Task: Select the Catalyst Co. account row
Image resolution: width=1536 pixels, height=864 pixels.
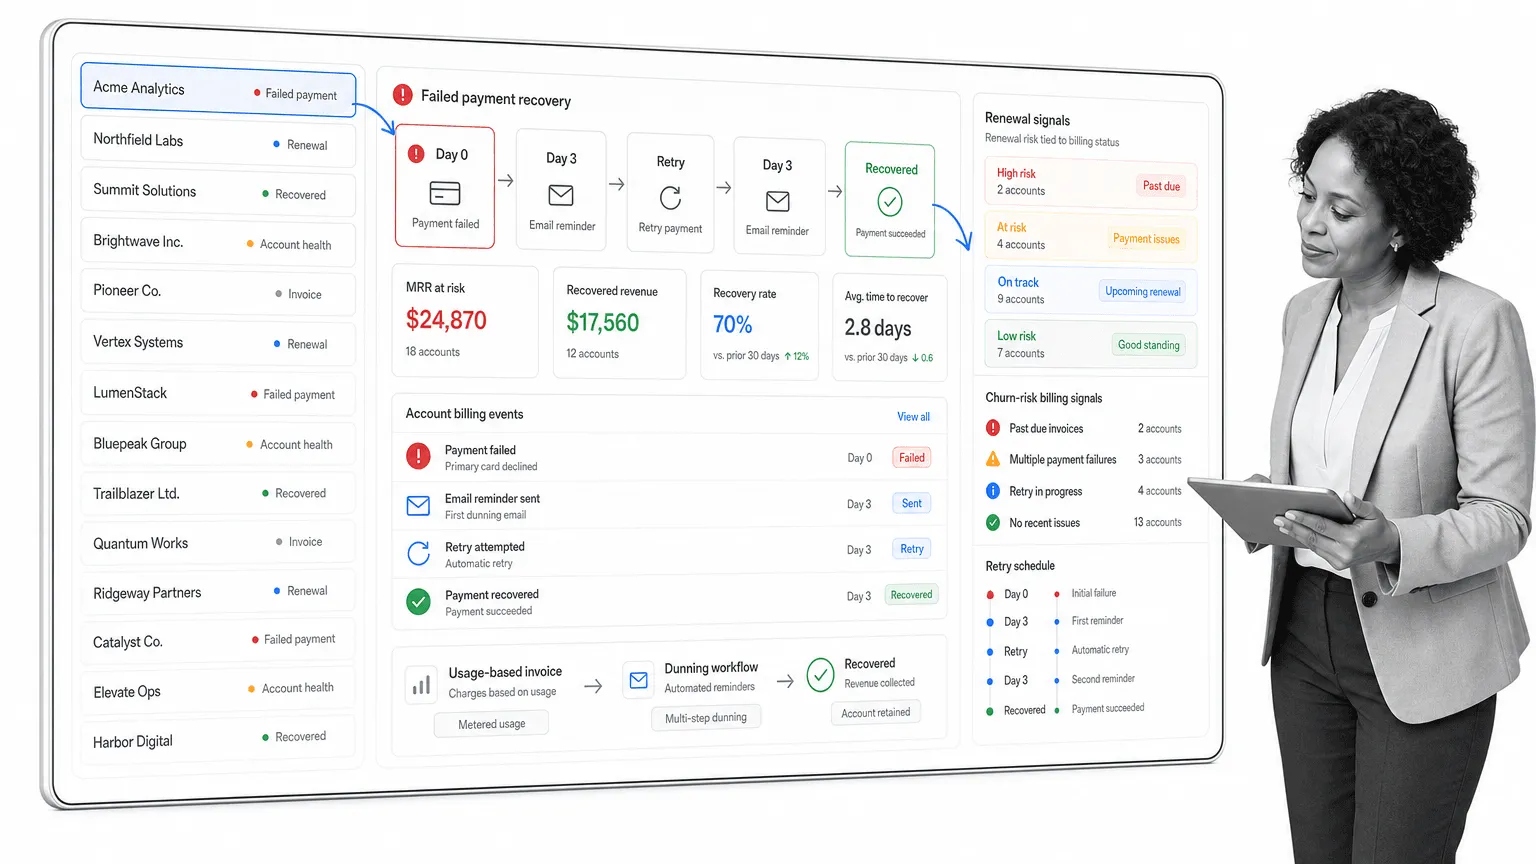Action: (218, 640)
